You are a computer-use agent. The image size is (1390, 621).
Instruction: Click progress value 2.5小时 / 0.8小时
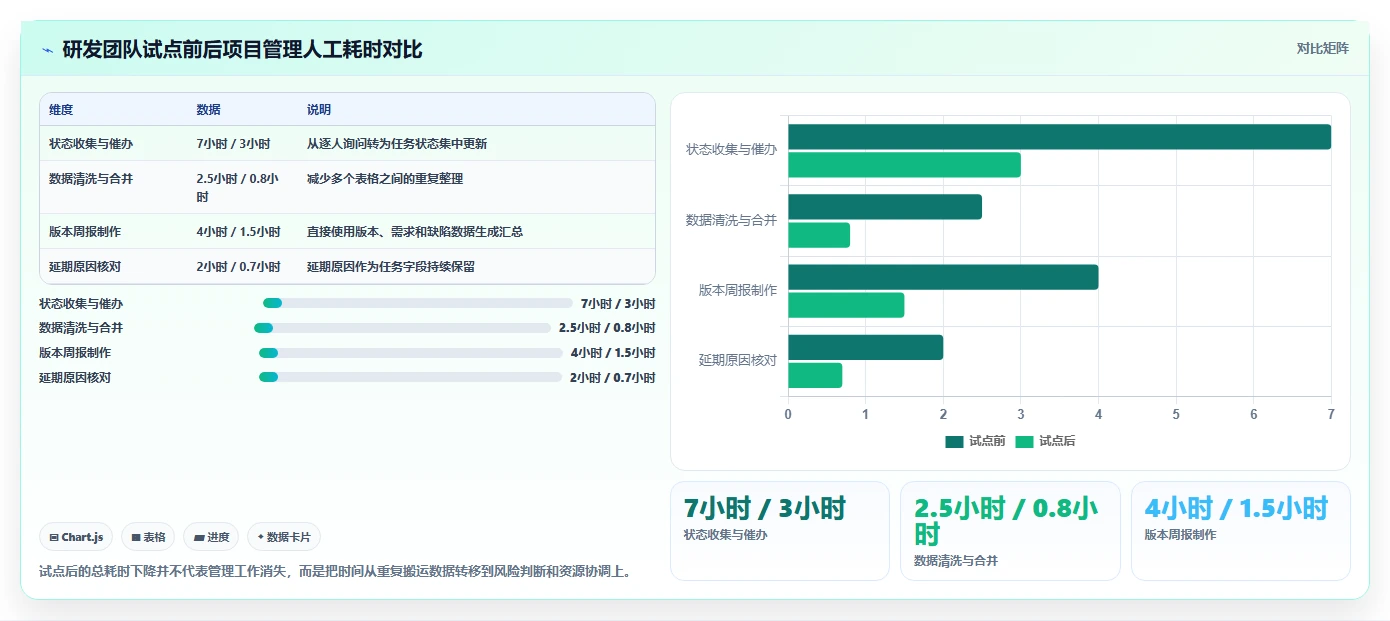pyautogui.click(x=607, y=328)
